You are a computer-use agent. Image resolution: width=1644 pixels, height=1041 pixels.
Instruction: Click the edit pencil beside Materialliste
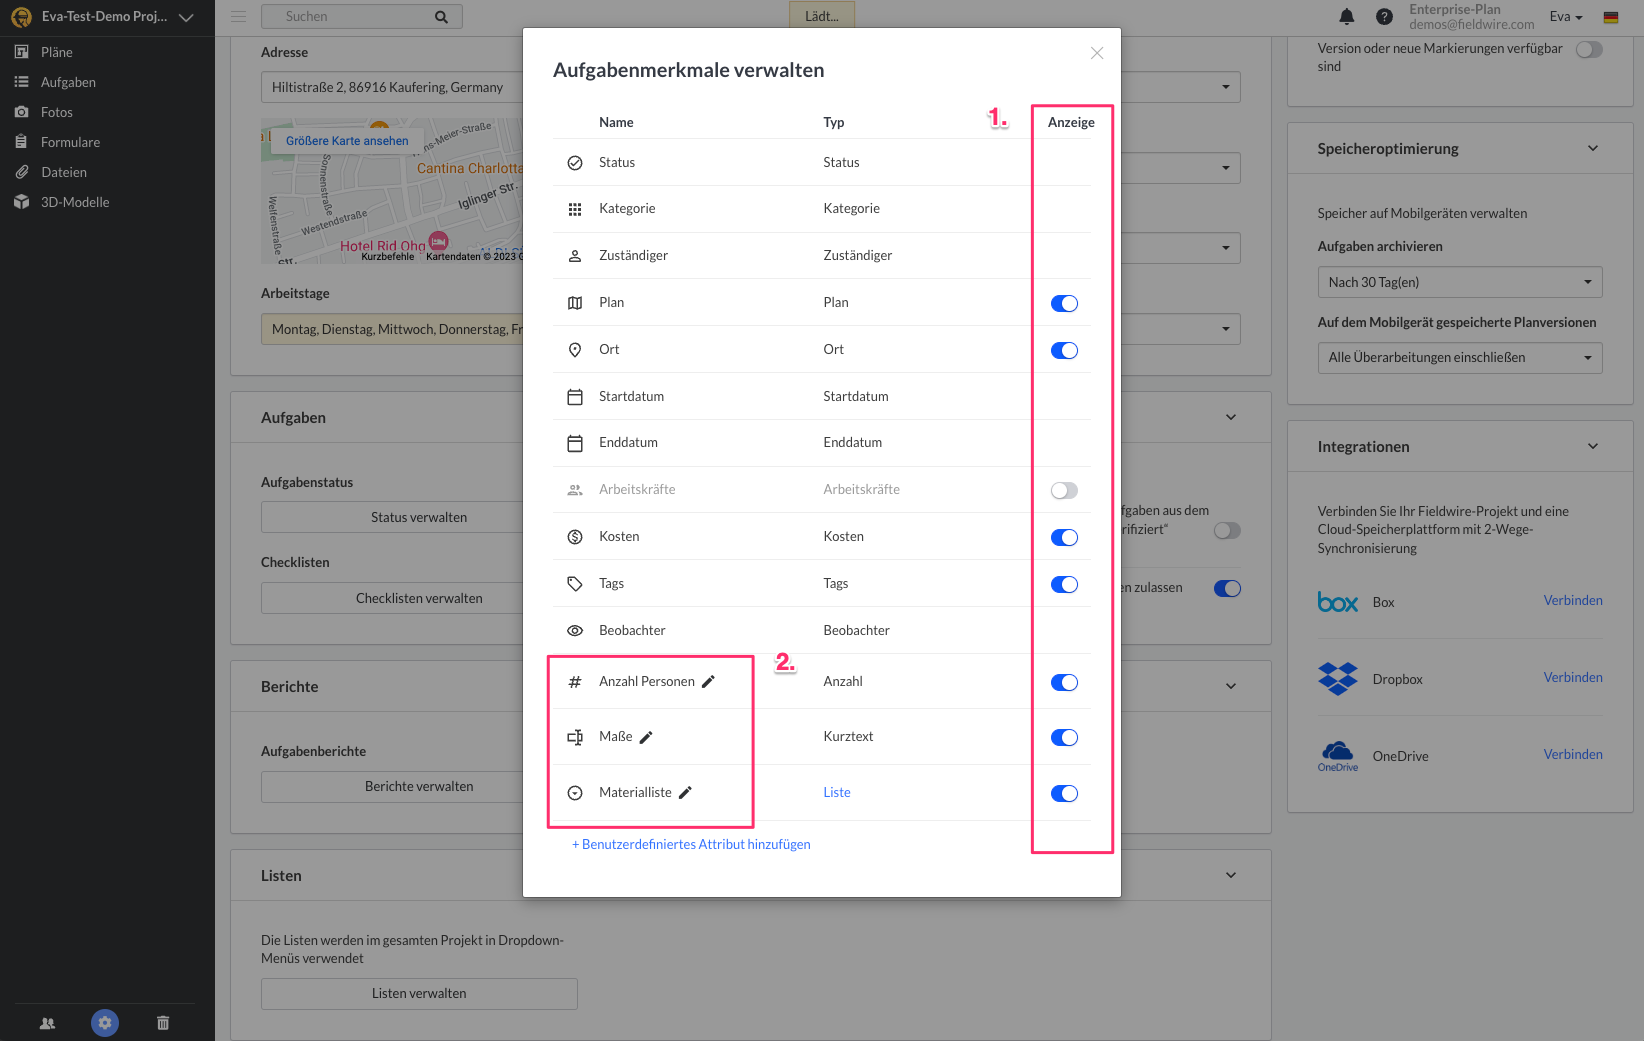click(685, 793)
